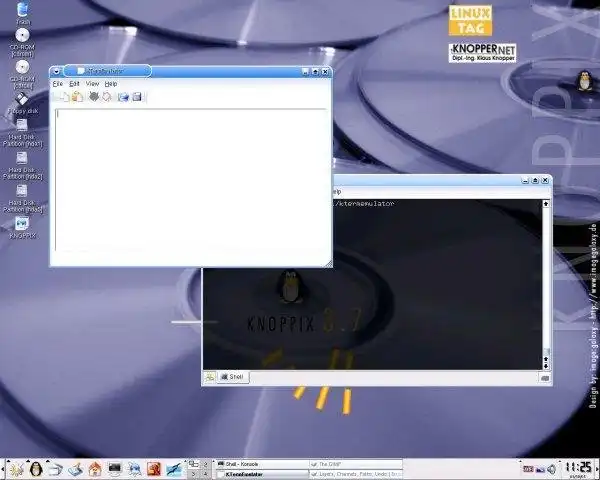
Task: Open the Home folder panel icon
Action: [x=95, y=469]
